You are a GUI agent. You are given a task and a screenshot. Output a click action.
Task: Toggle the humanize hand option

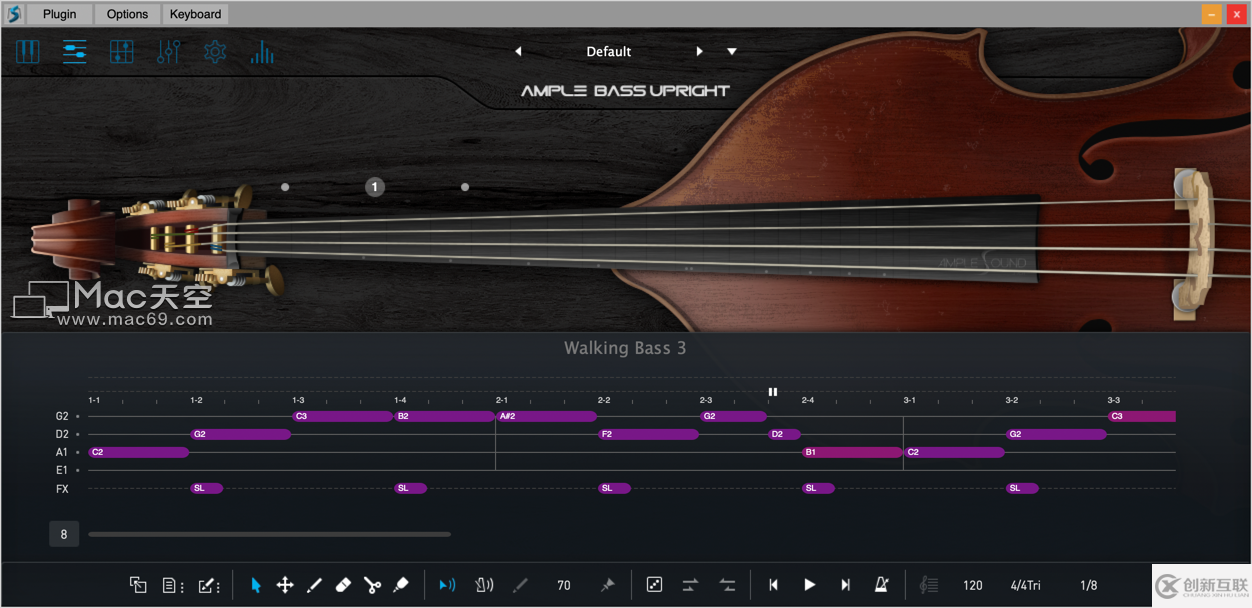coord(484,584)
